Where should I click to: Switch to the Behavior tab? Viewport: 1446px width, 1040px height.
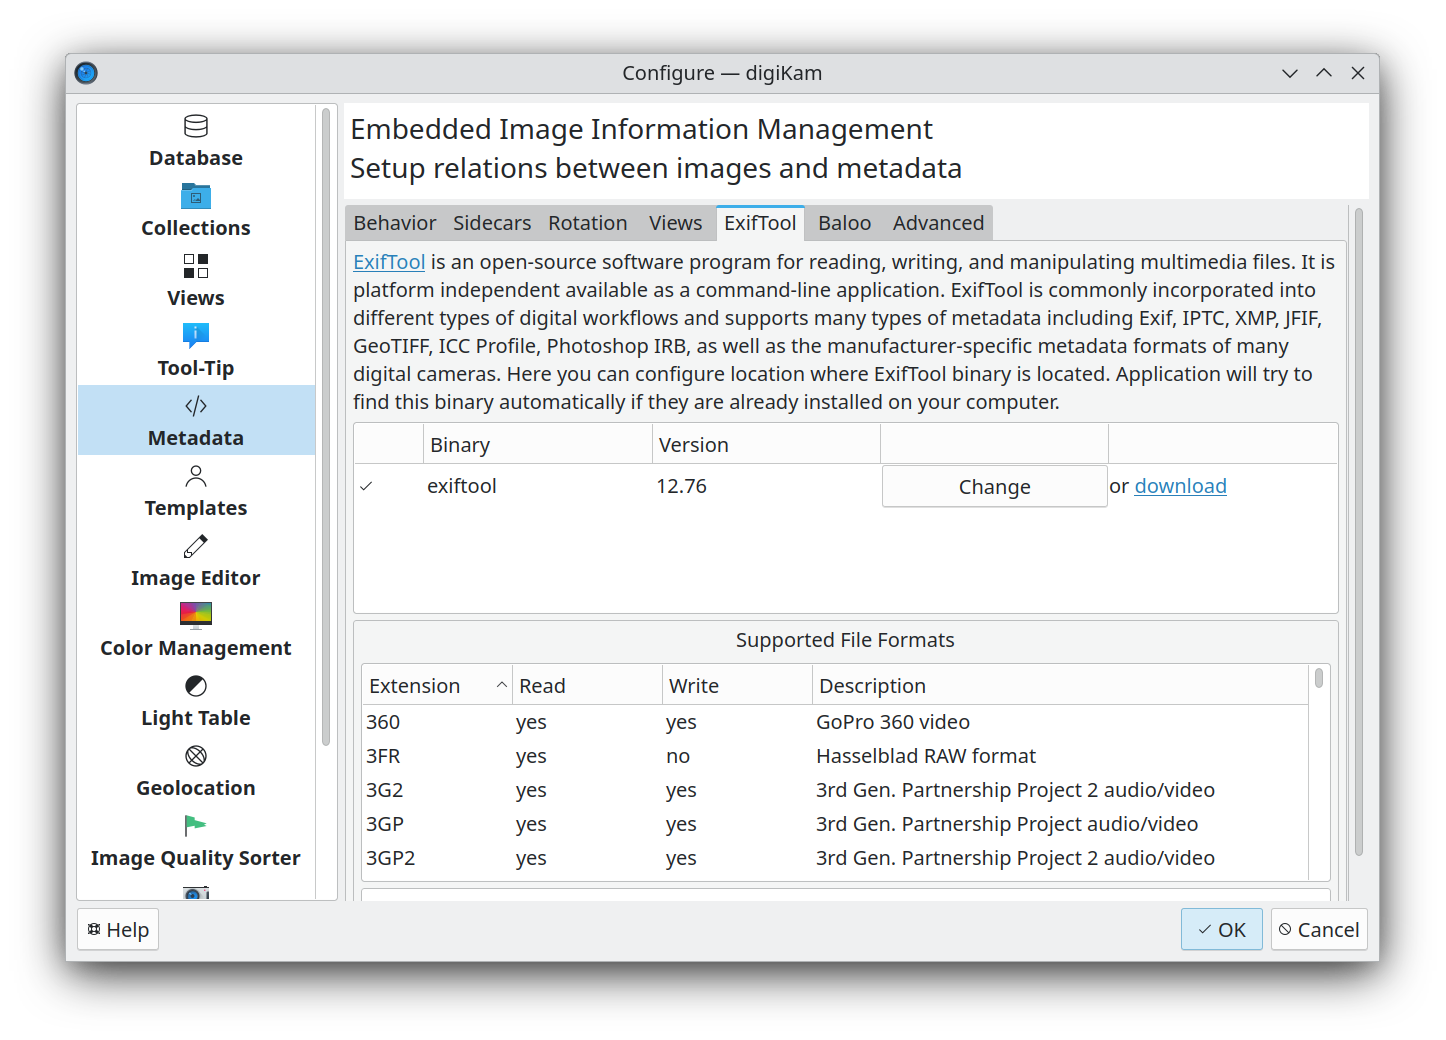pos(395,223)
